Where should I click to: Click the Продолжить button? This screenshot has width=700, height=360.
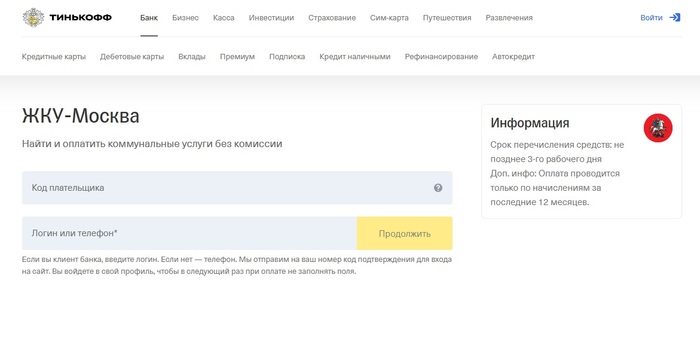click(404, 233)
